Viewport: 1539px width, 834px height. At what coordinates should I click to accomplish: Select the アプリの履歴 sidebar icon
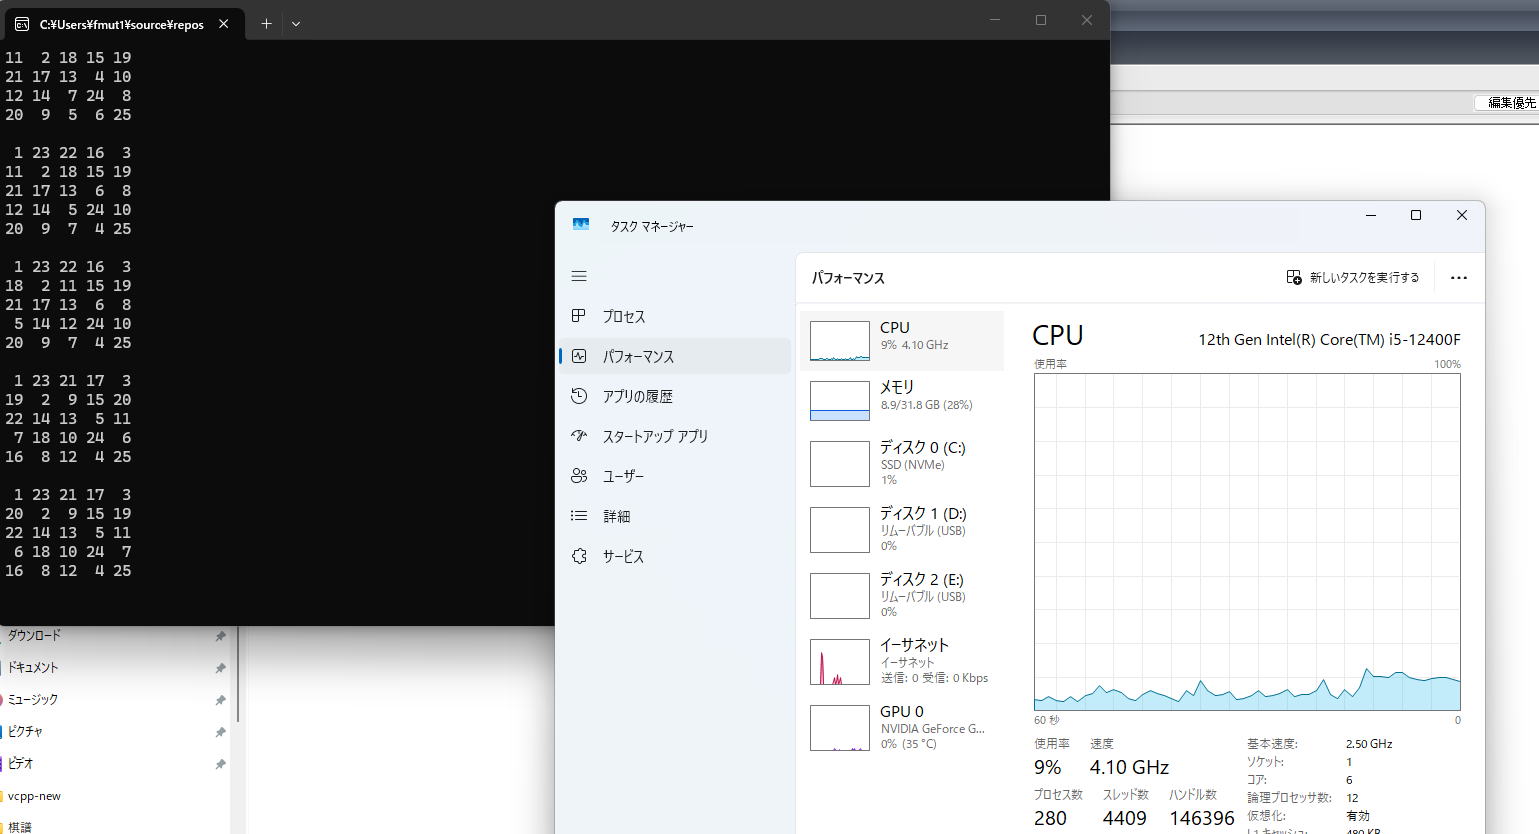click(579, 396)
